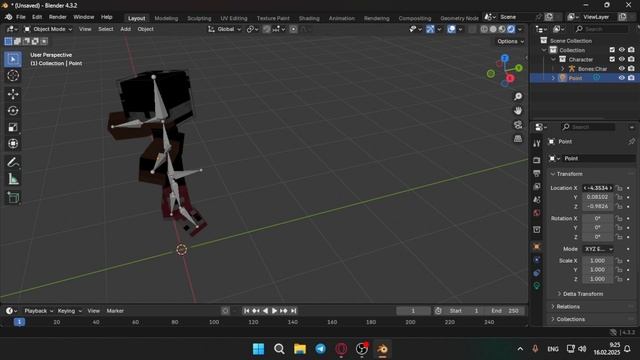The width and height of the screenshot is (640, 360).
Task: Open Telegram from the Windows taskbar
Action: 320,349
